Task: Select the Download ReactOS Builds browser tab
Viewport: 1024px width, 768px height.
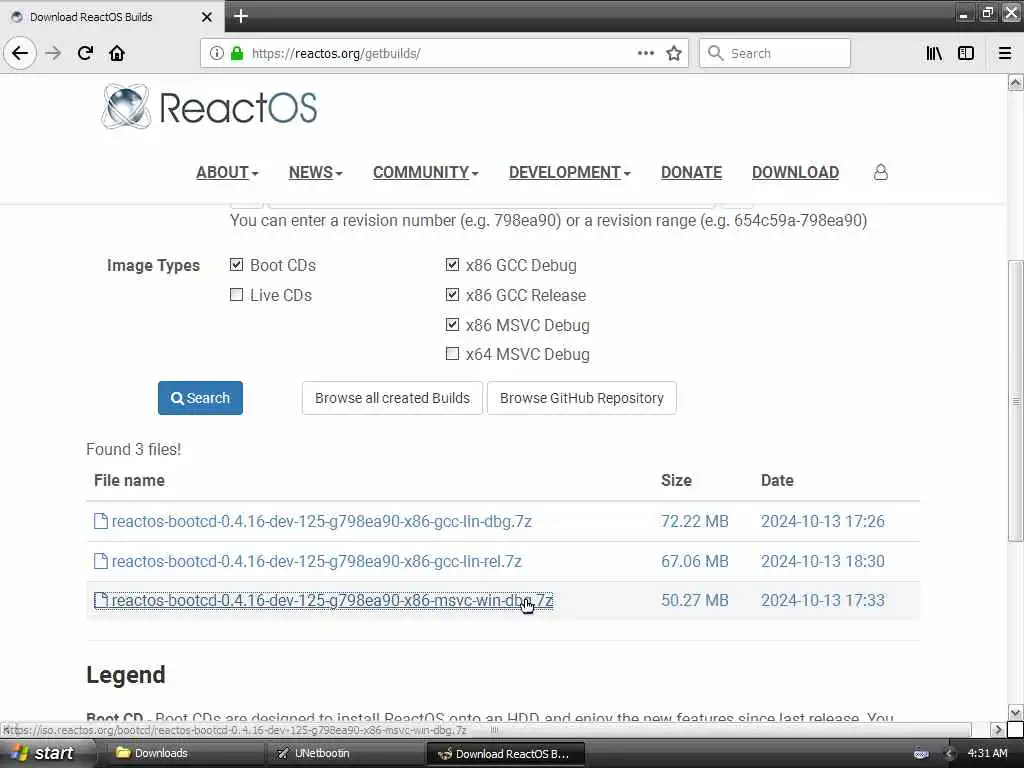Action: (x=111, y=17)
